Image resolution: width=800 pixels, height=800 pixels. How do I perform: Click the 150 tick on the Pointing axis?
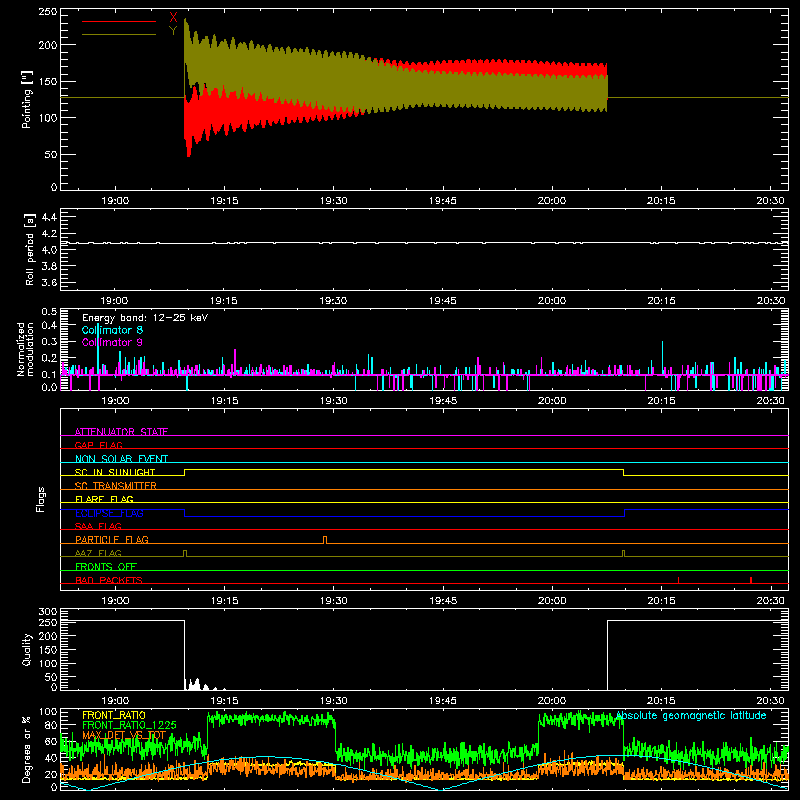[47, 81]
